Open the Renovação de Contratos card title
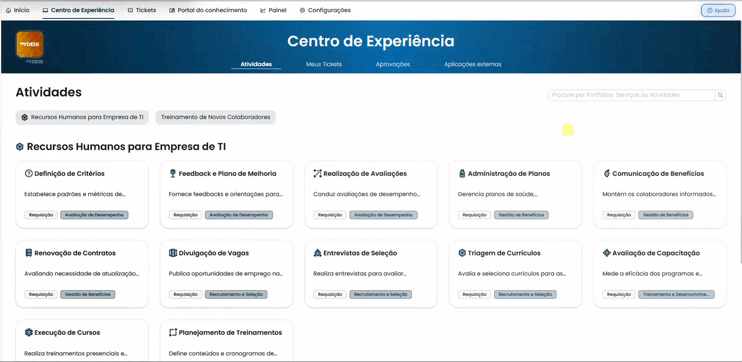The image size is (742, 362). pos(75,253)
